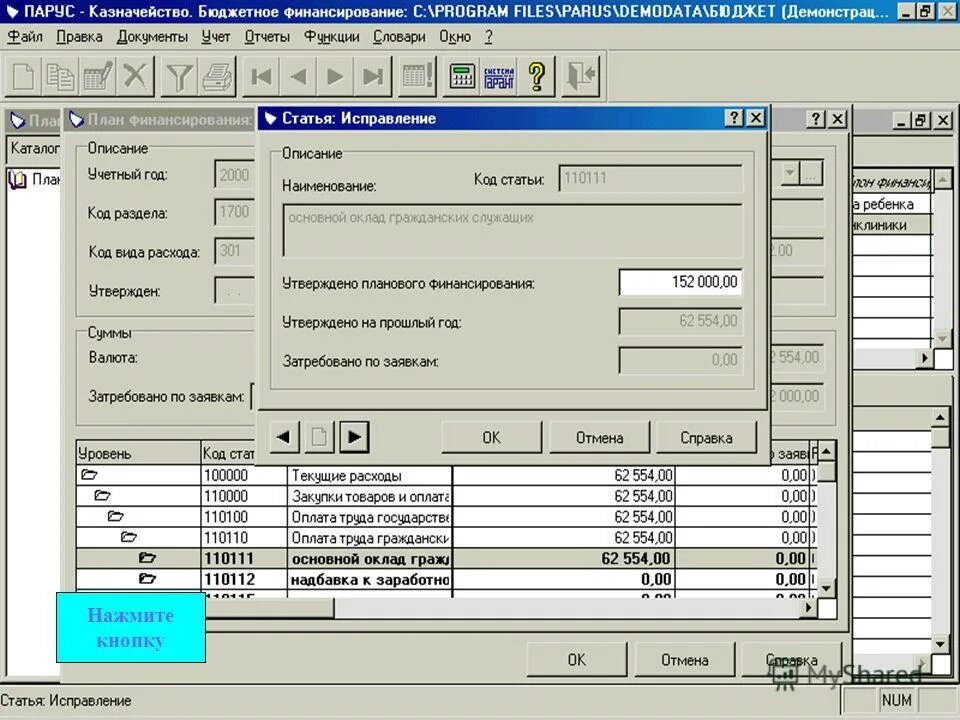Click the New document toolbar icon
960x720 pixels.
coord(23,77)
